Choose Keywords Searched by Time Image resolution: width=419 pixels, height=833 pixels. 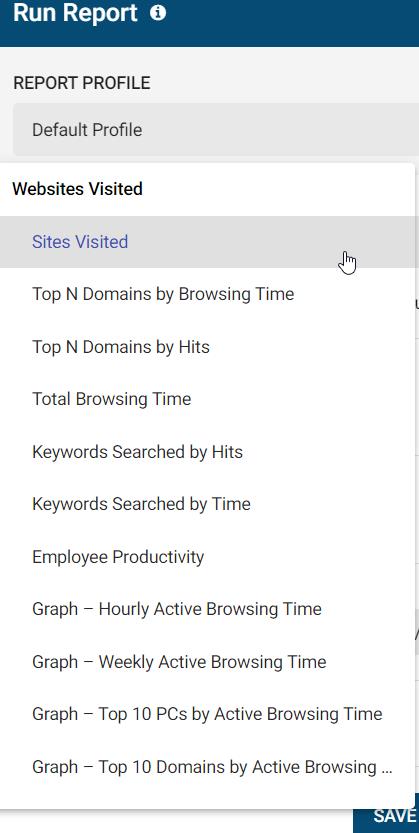coord(207,504)
